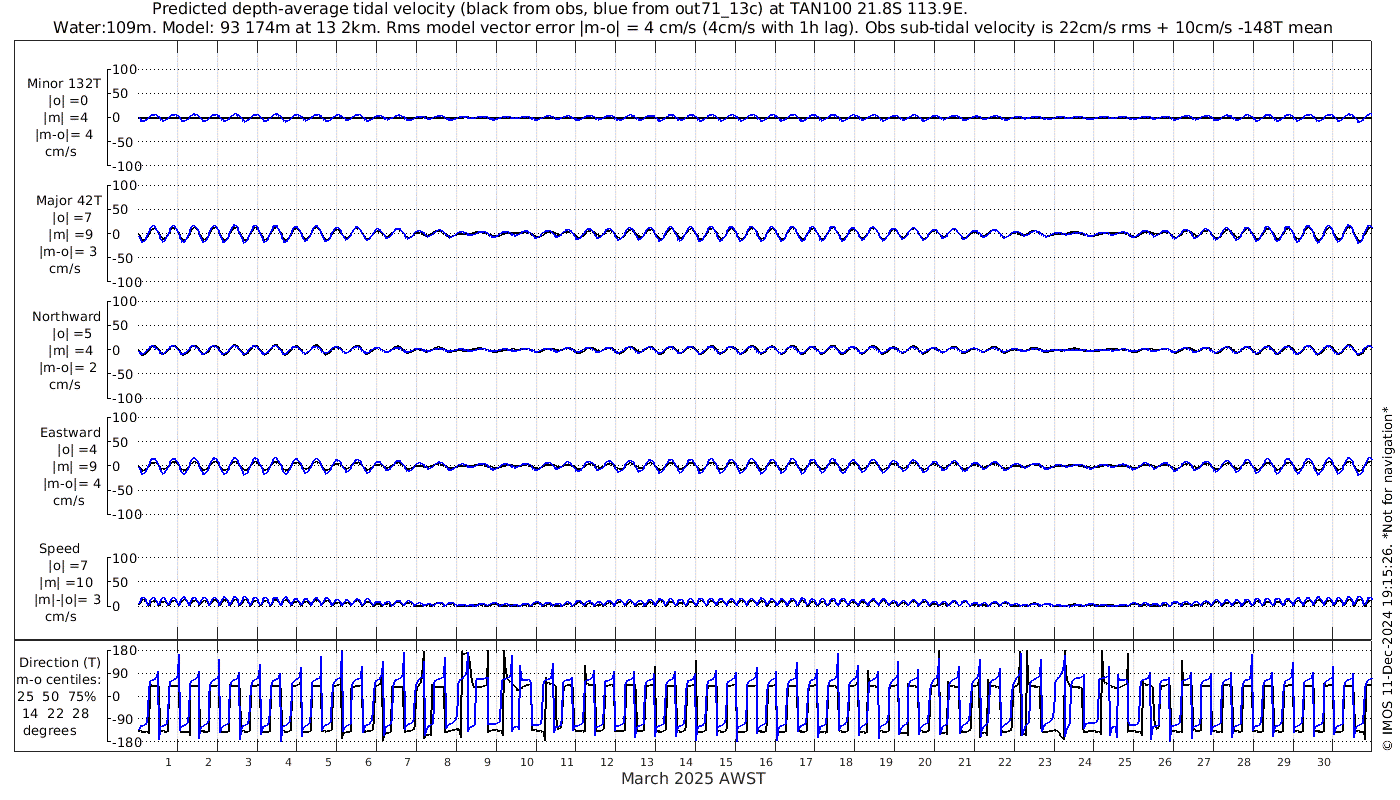Click the '14 22 28' centile values
Image resolution: width=1400 pixels, height=800 pixels.
click(x=55, y=714)
